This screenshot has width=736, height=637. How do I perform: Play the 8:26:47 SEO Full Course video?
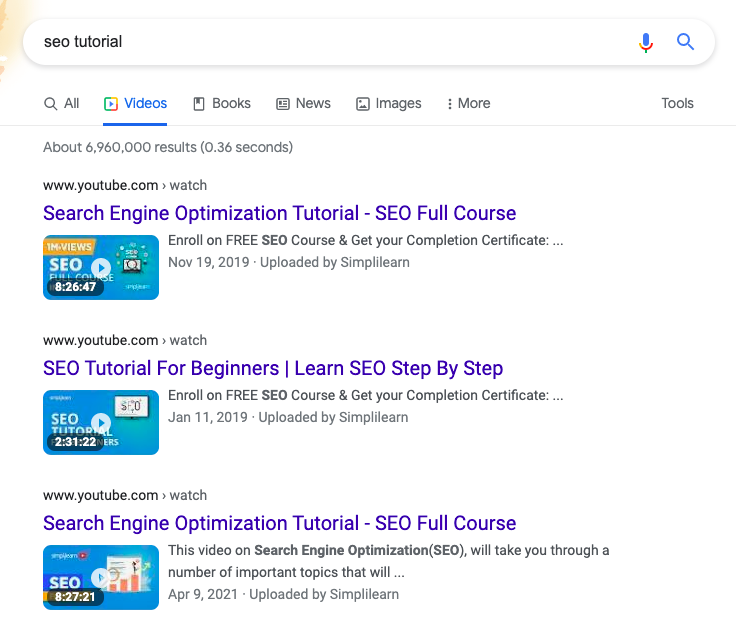click(x=101, y=267)
